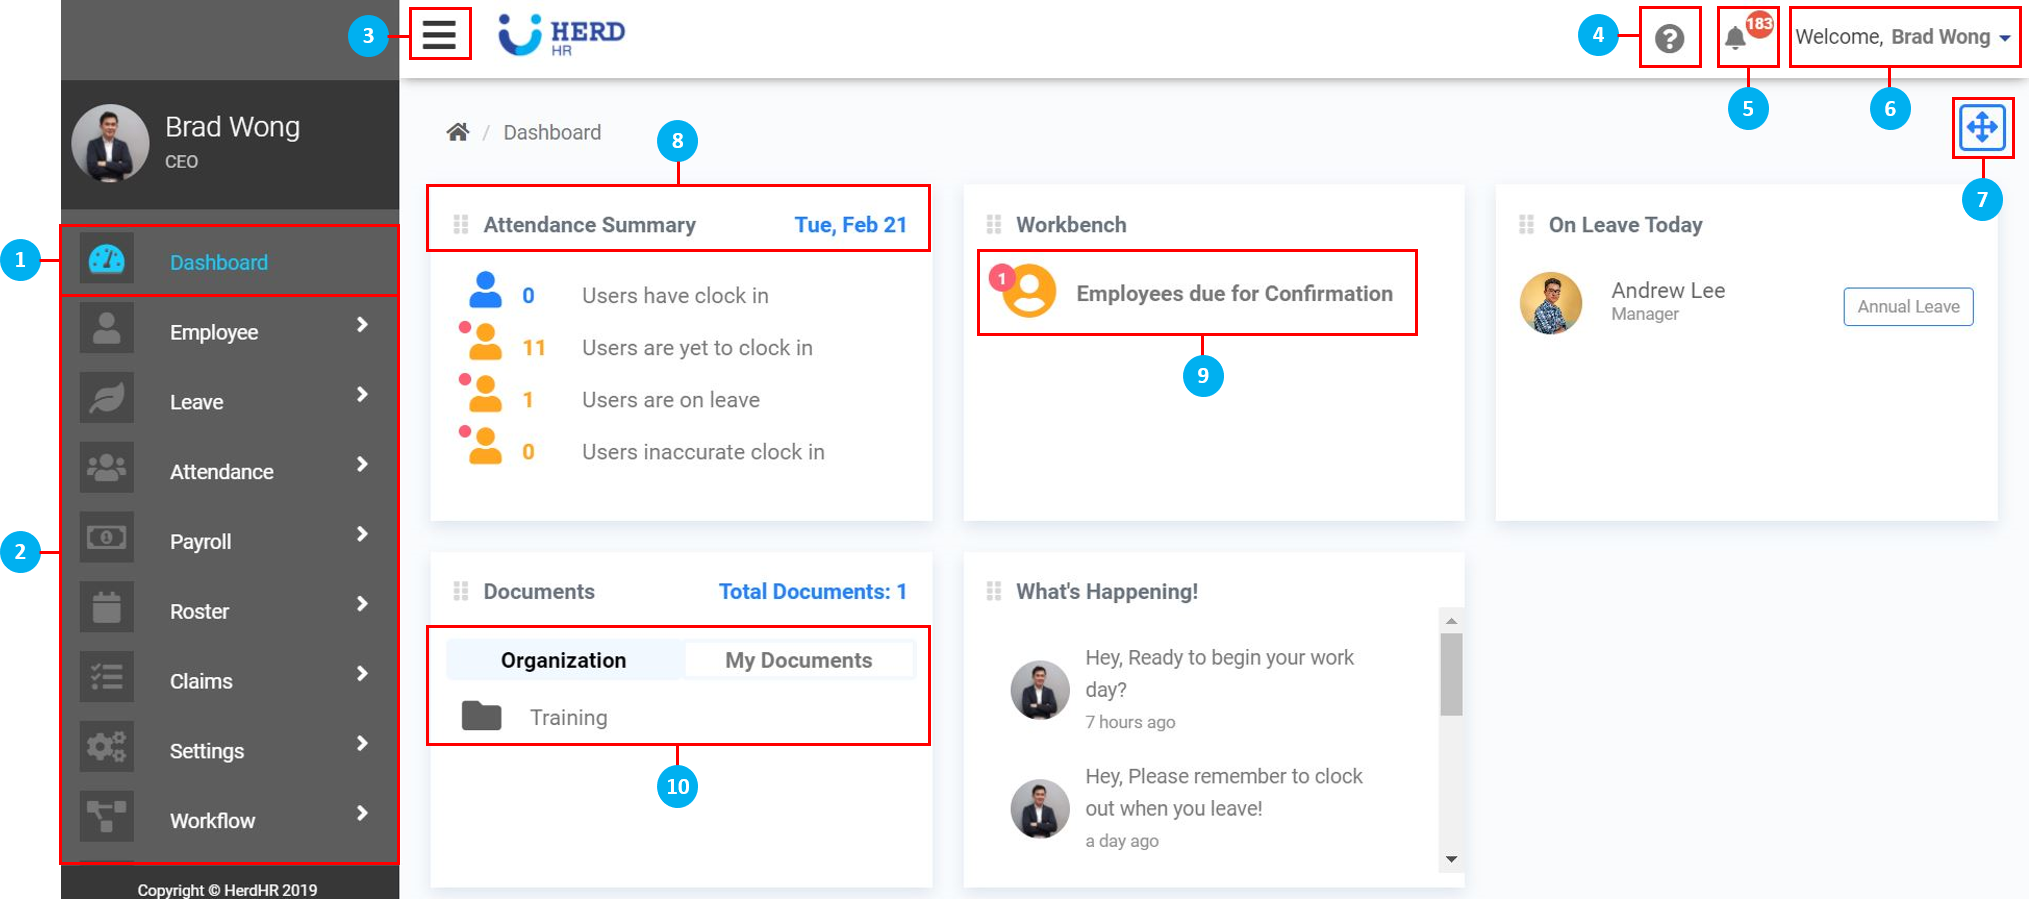Click the hamburger menu icon
2029x899 pixels.
(x=439, y=35)
